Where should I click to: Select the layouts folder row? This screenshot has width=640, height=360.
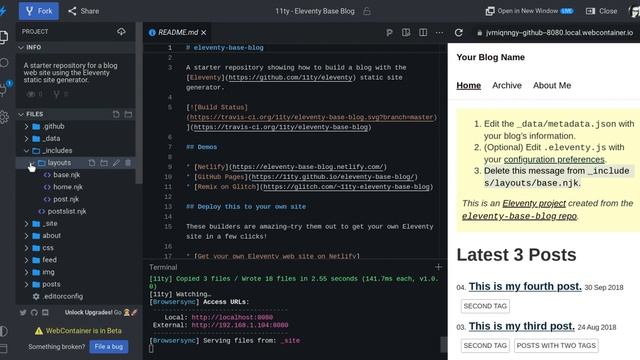click(76, 163)
